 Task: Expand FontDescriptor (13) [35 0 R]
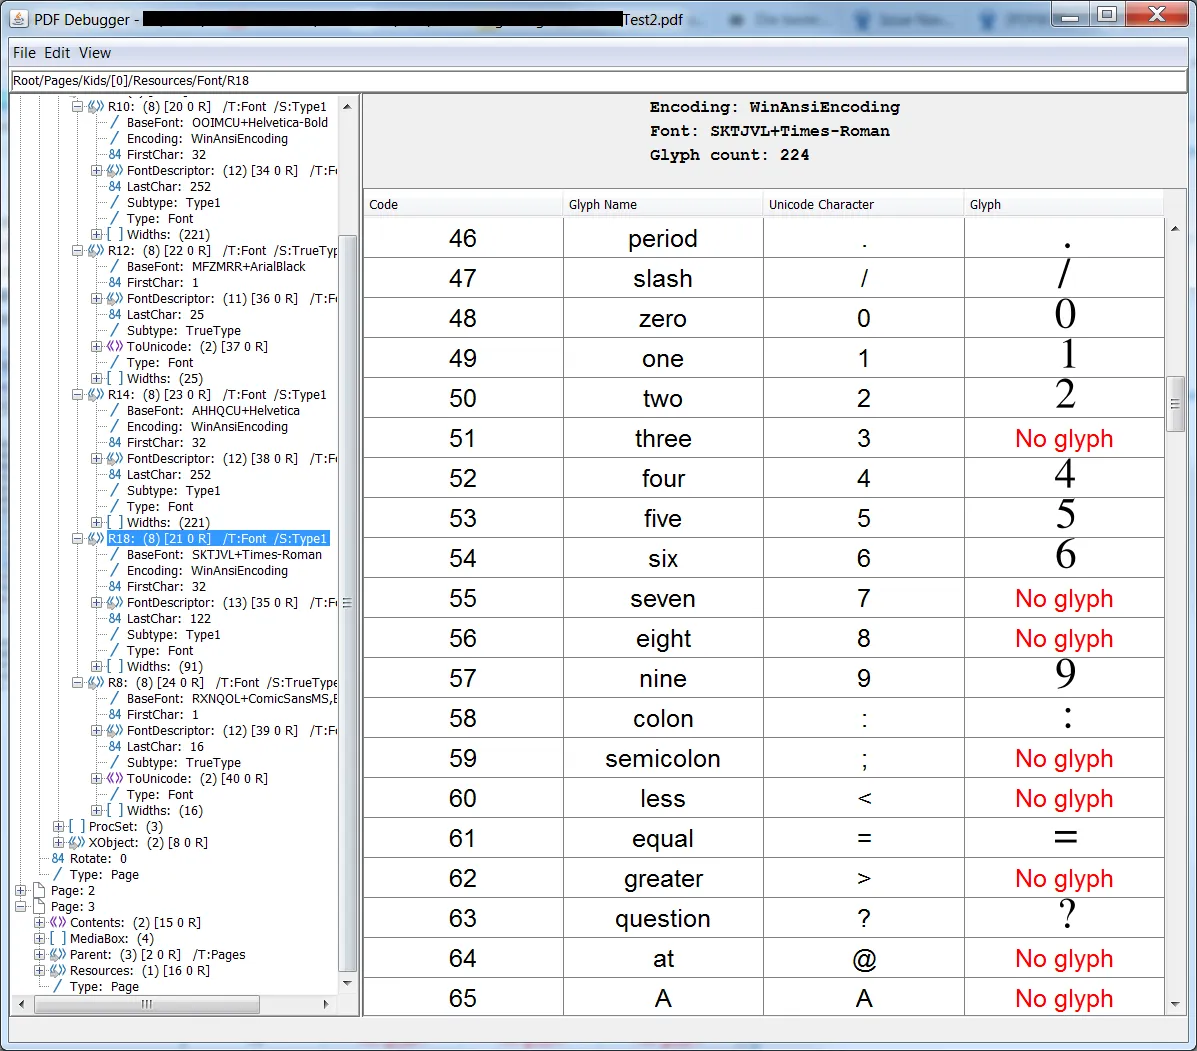(96, 602)
